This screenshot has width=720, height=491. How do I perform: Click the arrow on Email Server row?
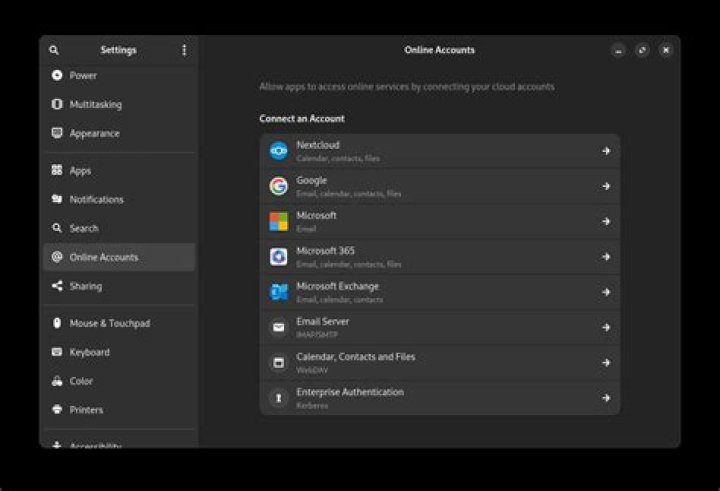click(606, 327)
